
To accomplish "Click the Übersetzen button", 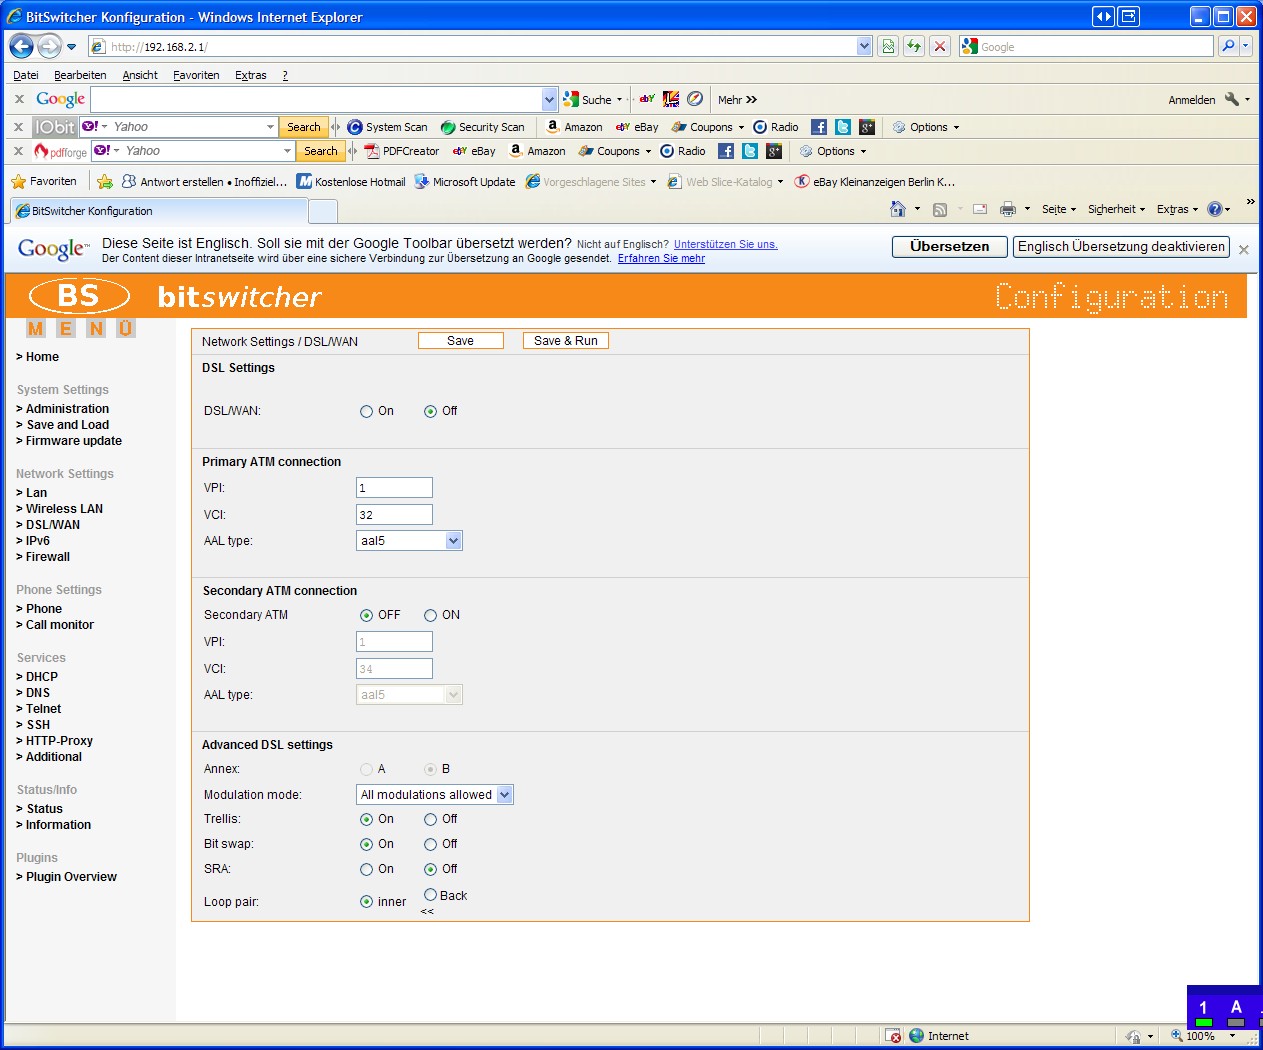I will 949,247.
